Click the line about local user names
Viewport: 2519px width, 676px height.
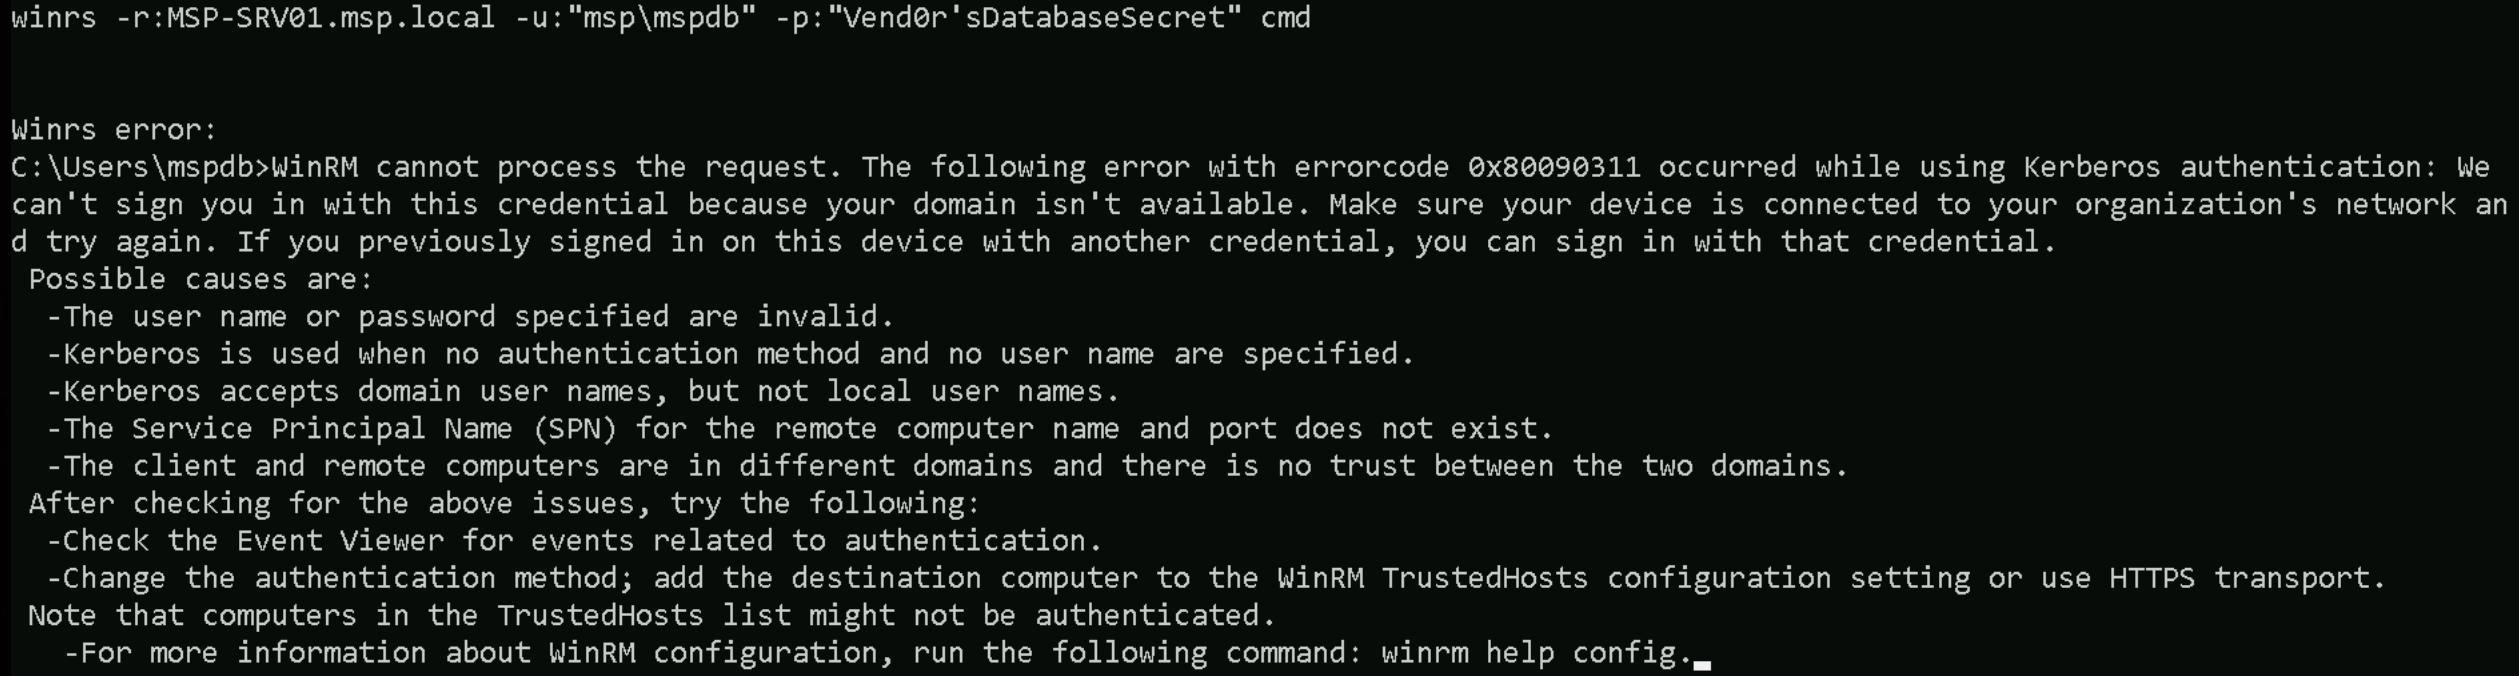[x=583, y=391]
